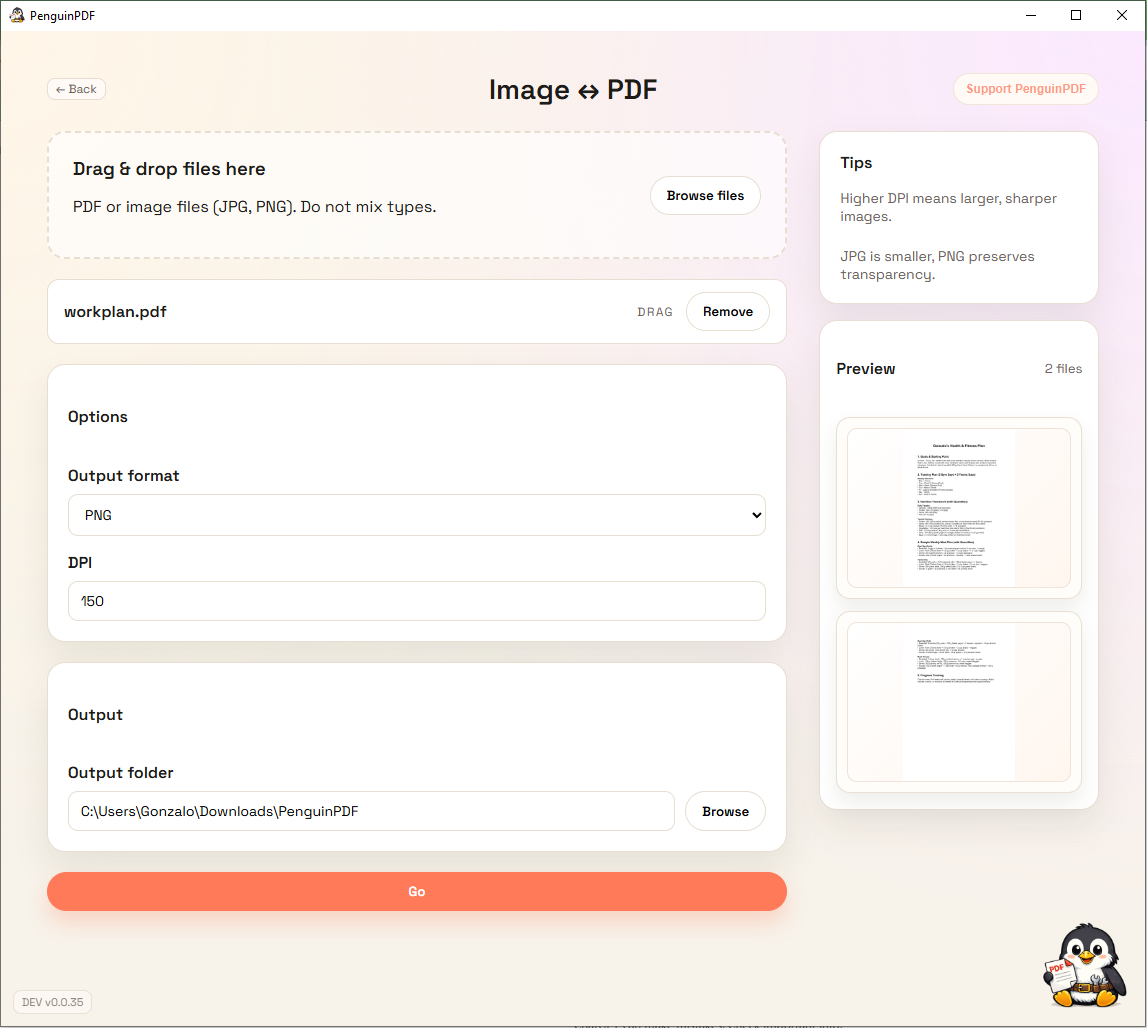1147x1028 pixels.
Task: Click inside the DPI input field
Action: click(416, 601)
